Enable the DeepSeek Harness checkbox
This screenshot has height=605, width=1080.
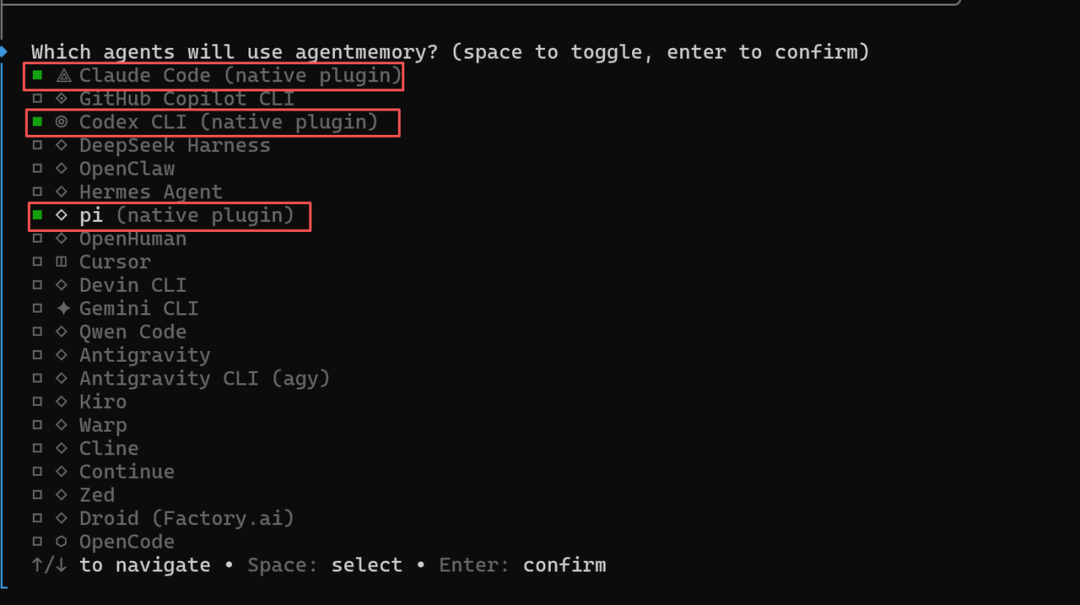[x=37, y=145]
